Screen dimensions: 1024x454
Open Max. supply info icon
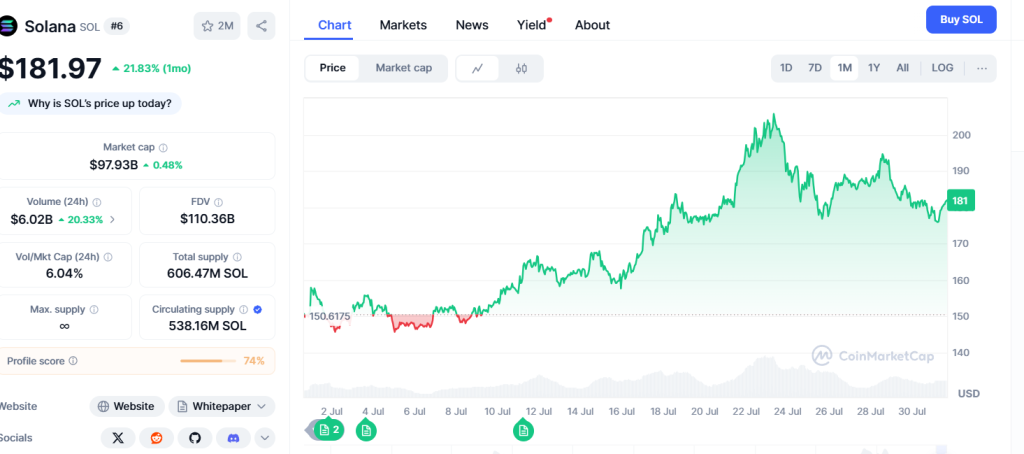click(x=94, y=310)
